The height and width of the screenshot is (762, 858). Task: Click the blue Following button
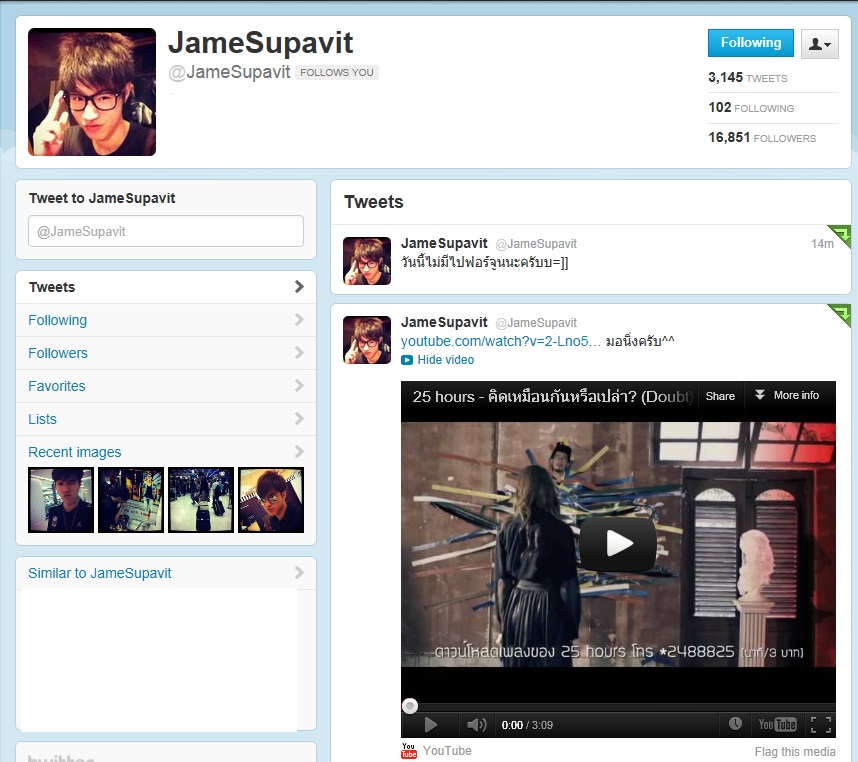[750, 43]
